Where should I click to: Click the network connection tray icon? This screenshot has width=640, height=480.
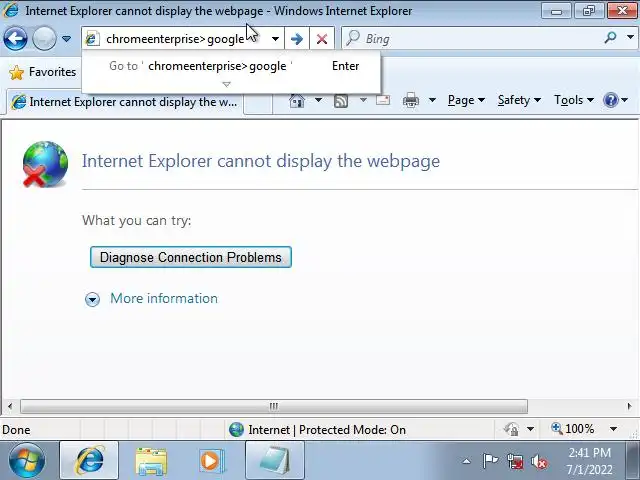point(515,462)
